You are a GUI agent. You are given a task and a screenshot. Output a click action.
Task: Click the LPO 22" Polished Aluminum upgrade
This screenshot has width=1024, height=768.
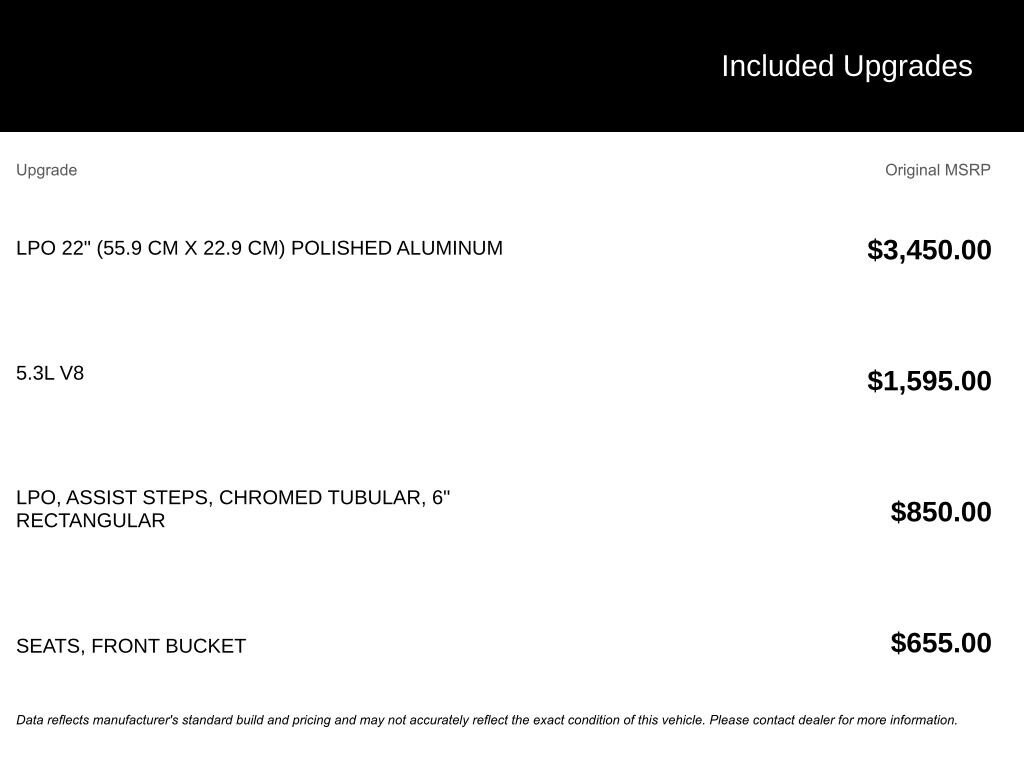(x=259, y=248)
